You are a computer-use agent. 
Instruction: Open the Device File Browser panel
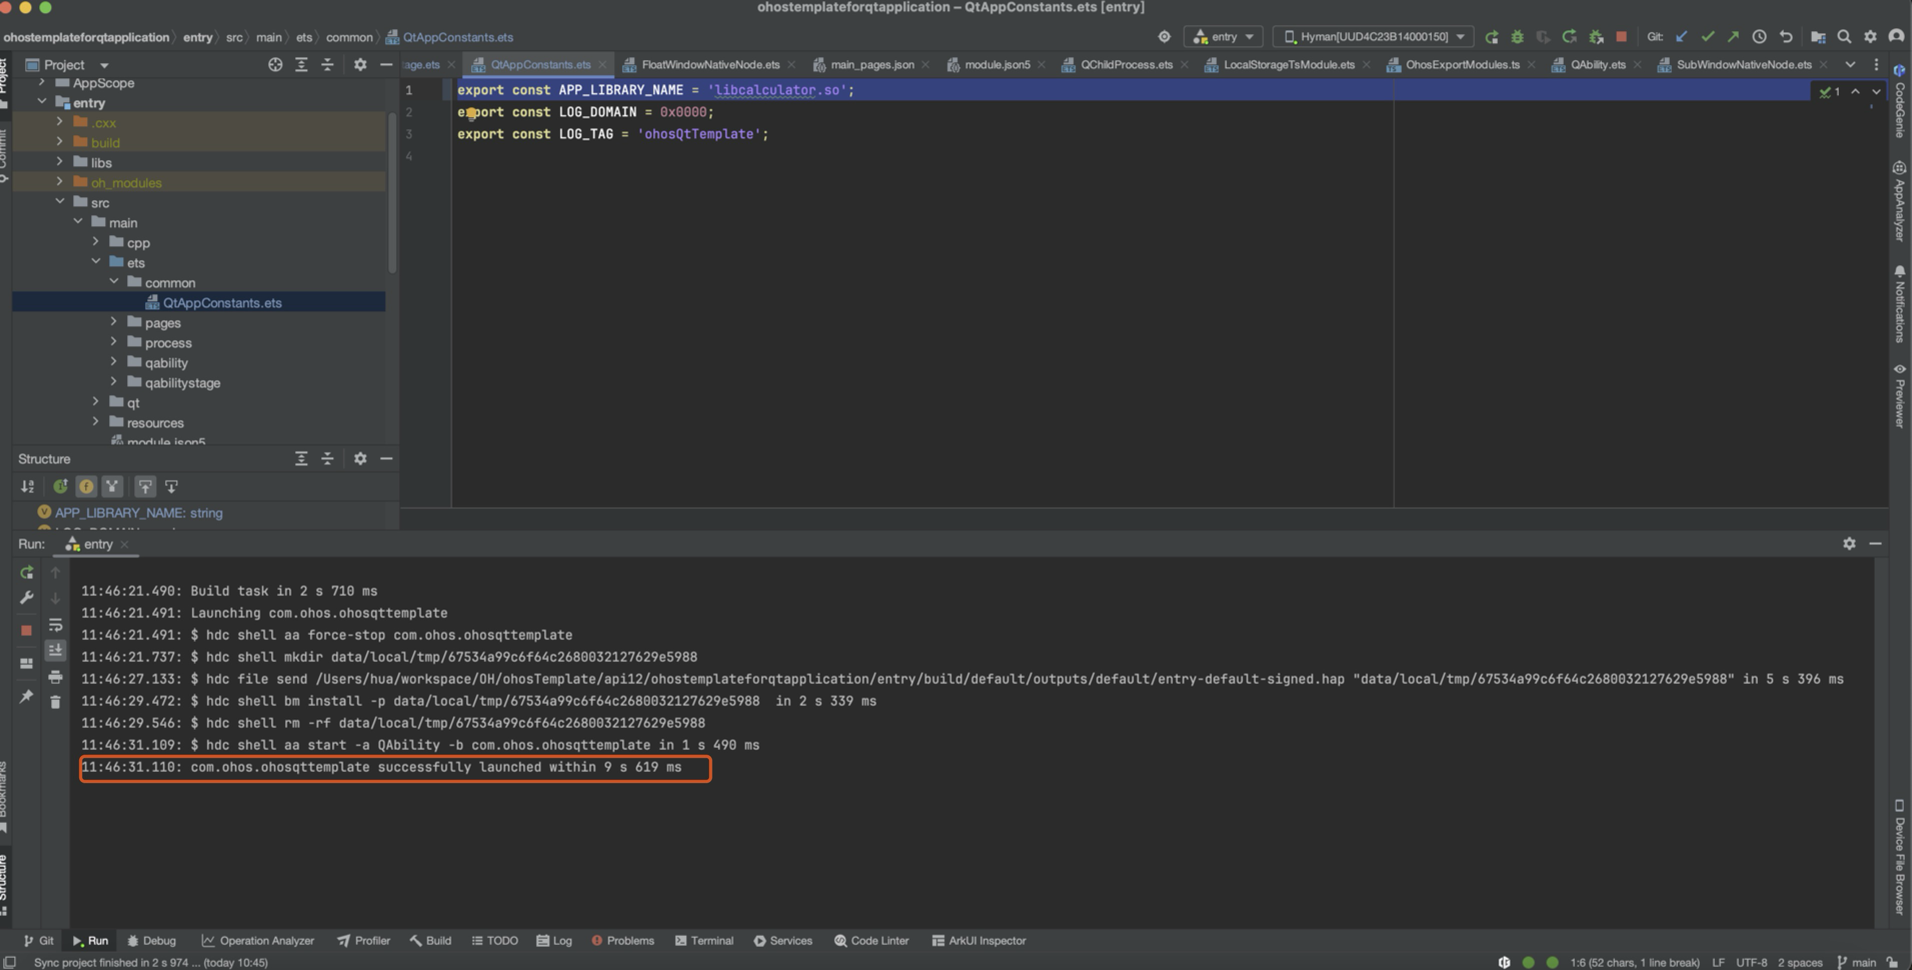pos(1899,855)
